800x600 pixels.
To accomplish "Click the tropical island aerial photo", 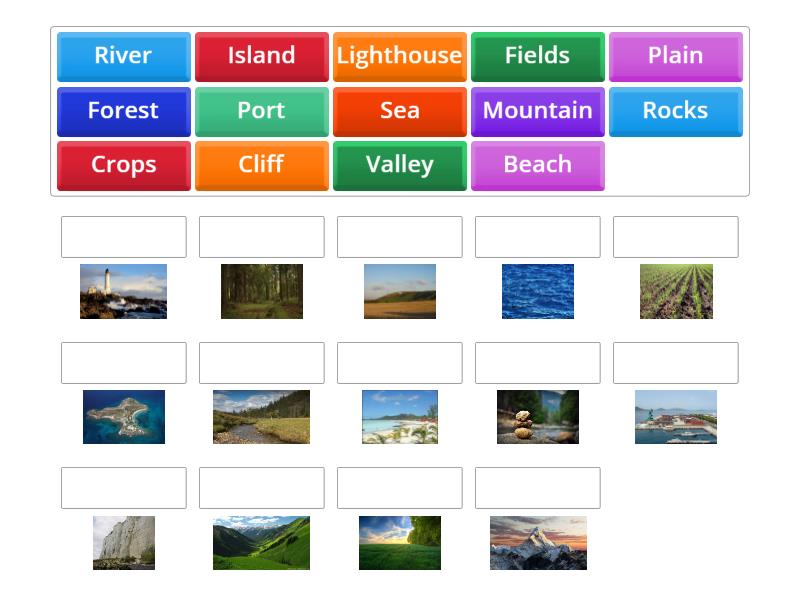I will [122, 418].
